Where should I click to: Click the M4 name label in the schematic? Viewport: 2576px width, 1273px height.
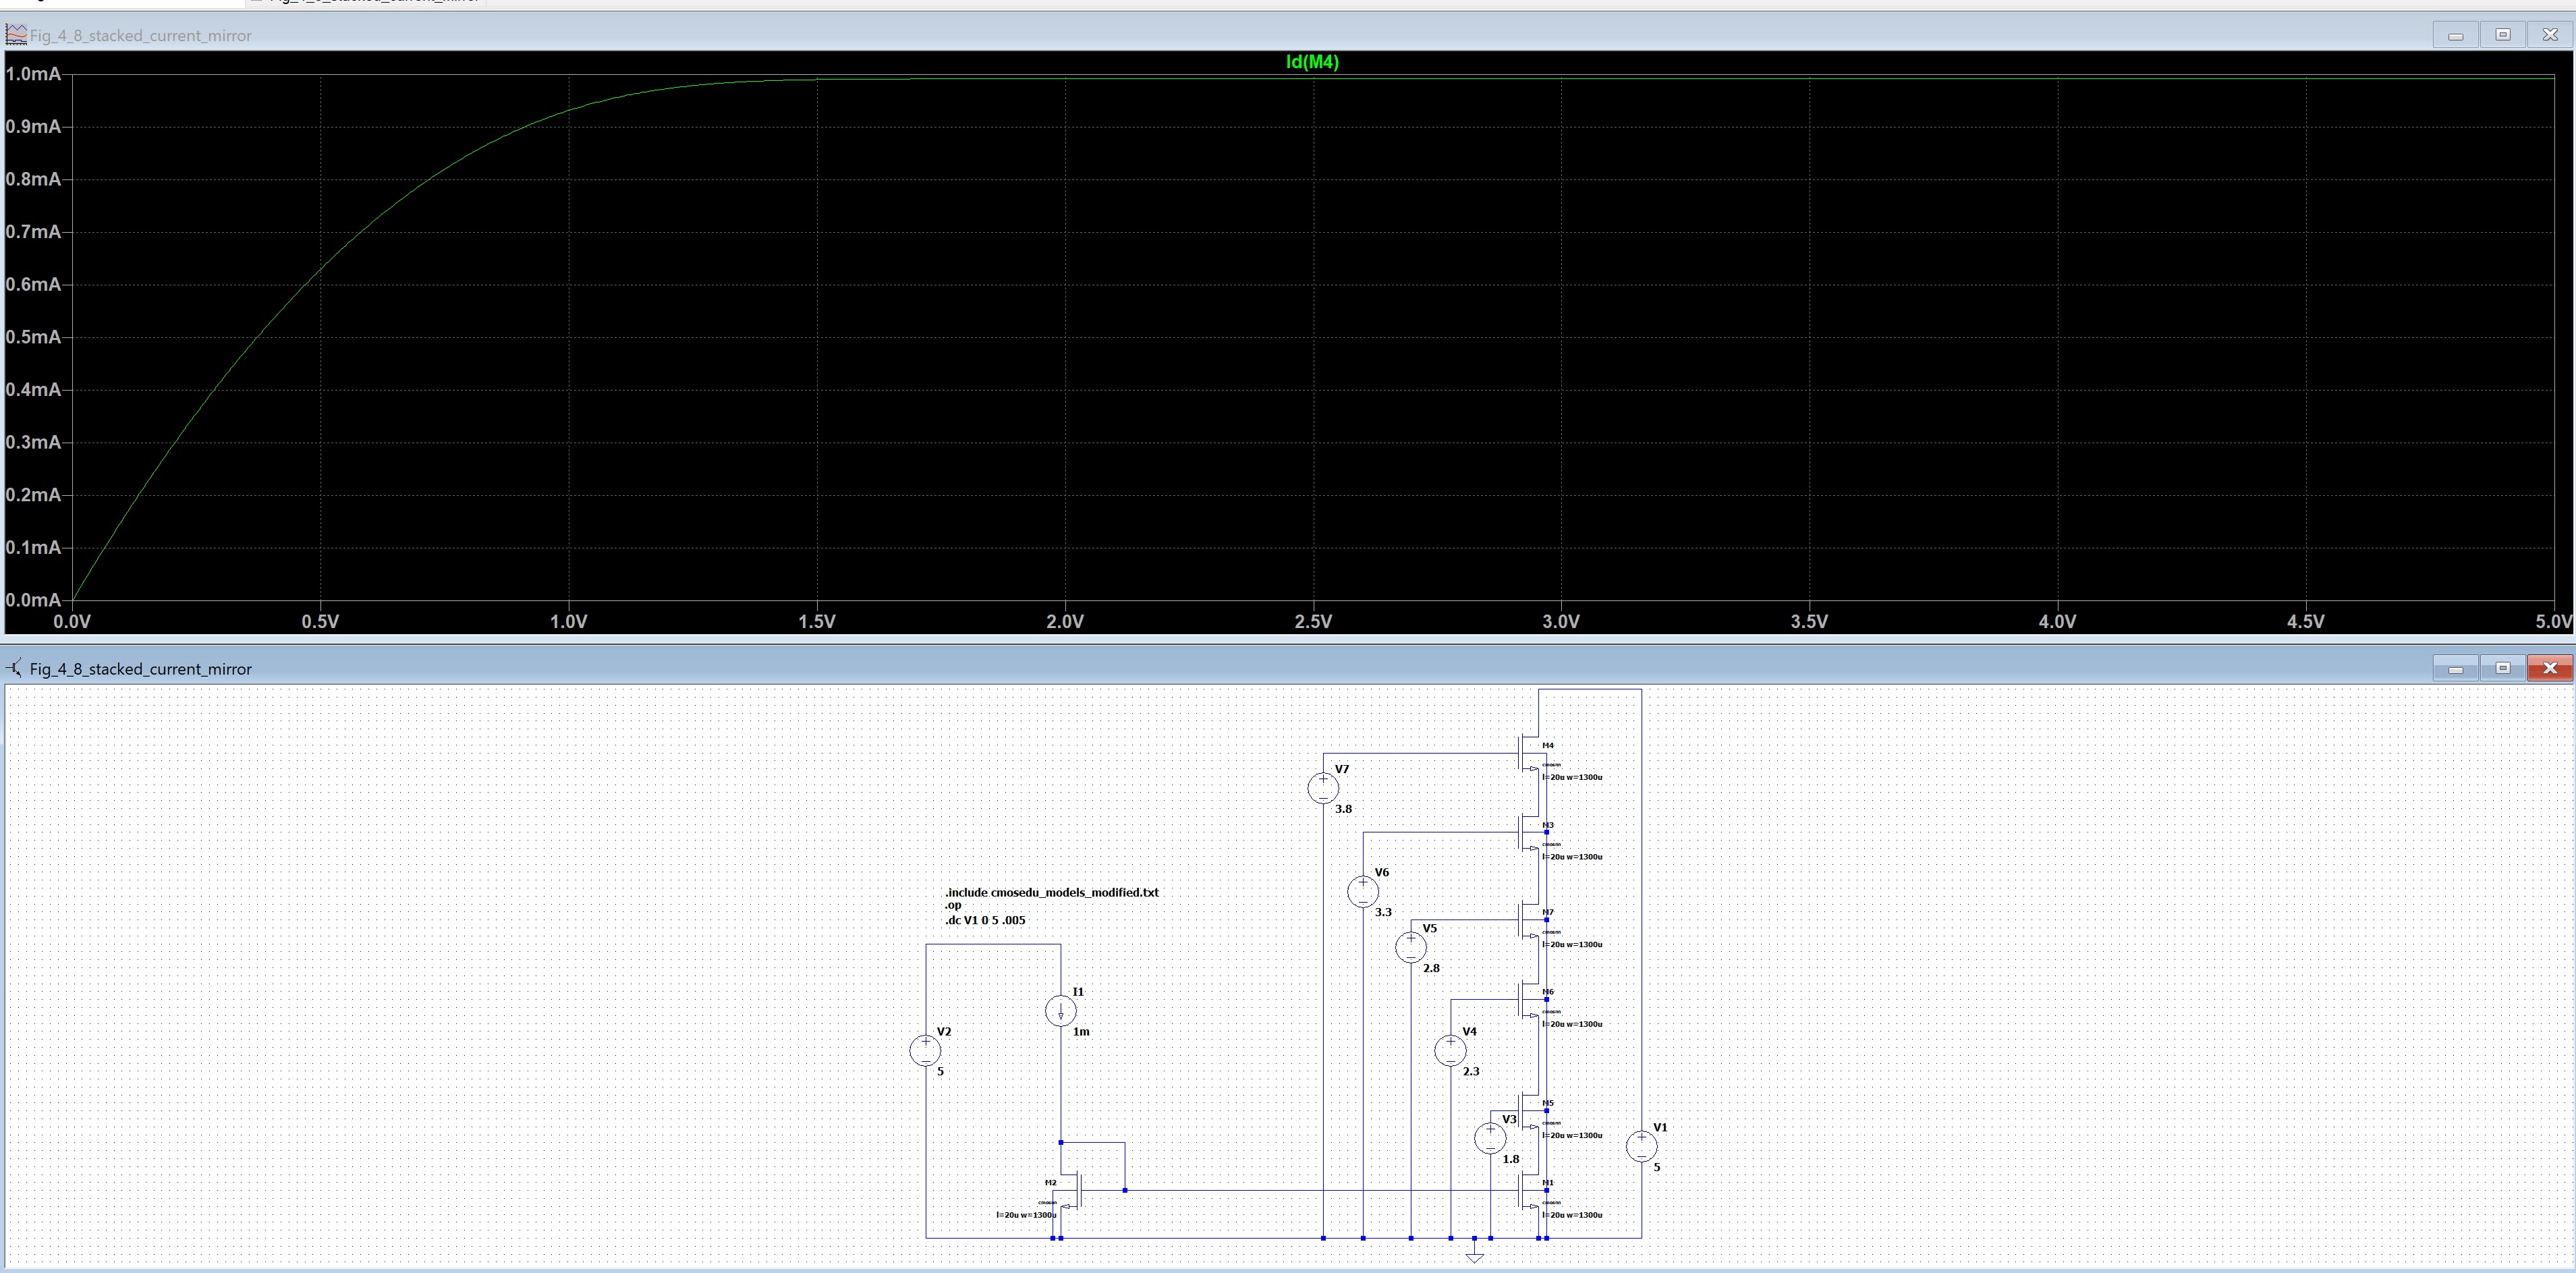(1548, 746)
